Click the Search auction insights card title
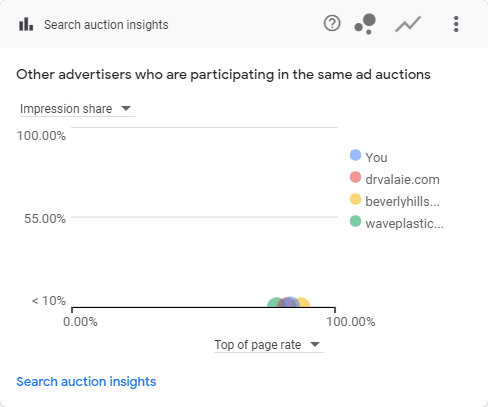The image size is (488, 407). (x=106, y=25)
